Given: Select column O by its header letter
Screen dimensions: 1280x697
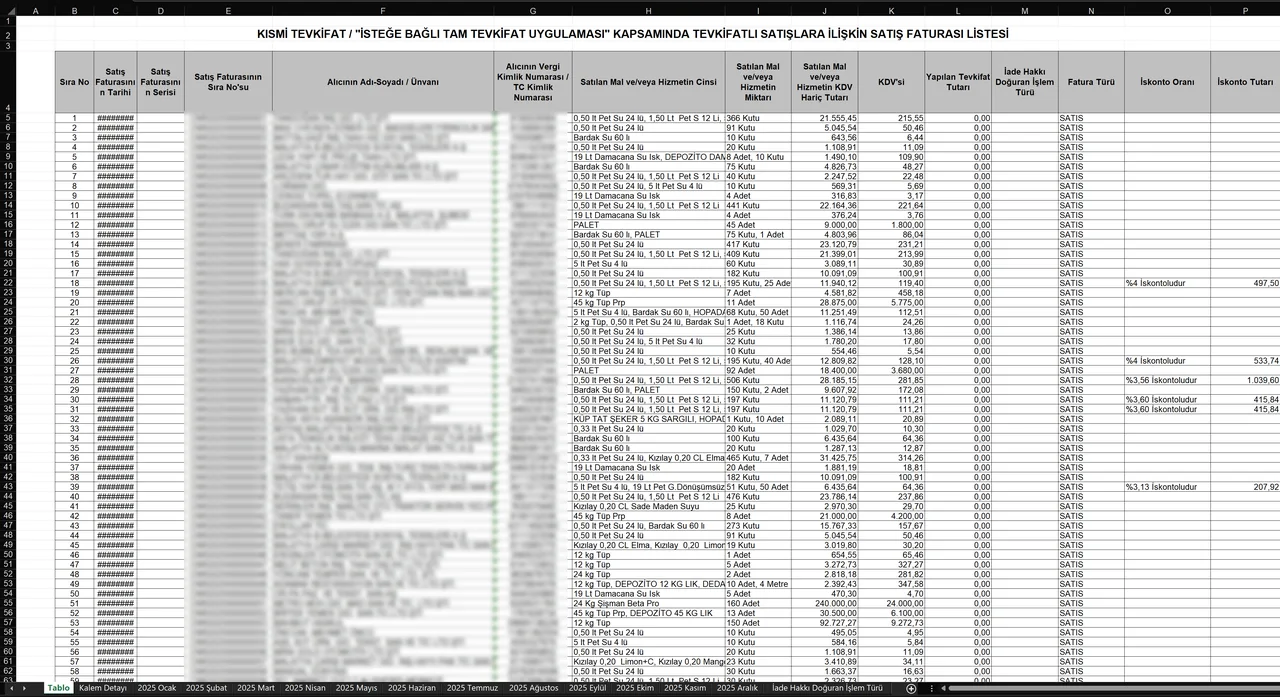Looking at the screenshot, I should (1167, 11).
